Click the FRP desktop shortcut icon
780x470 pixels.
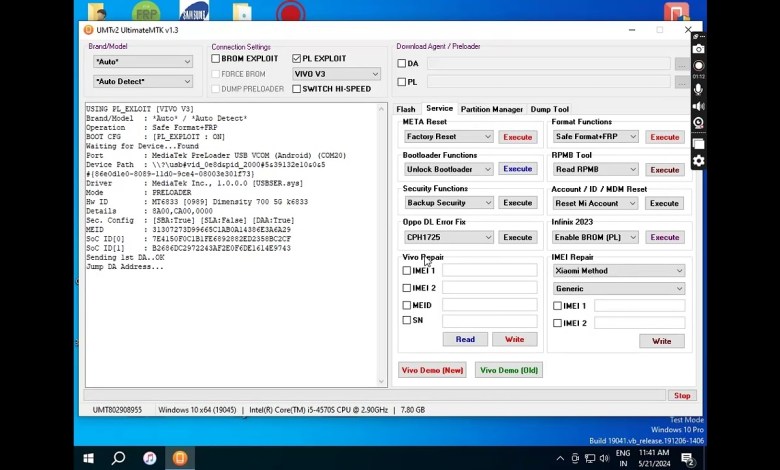tap(146, 12)
